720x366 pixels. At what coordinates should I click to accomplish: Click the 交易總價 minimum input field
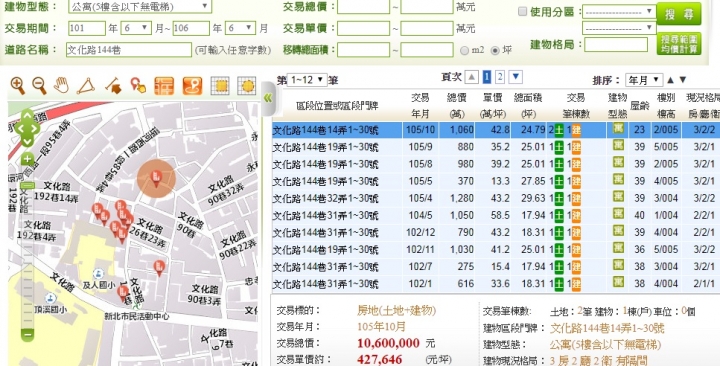[363, 7]
